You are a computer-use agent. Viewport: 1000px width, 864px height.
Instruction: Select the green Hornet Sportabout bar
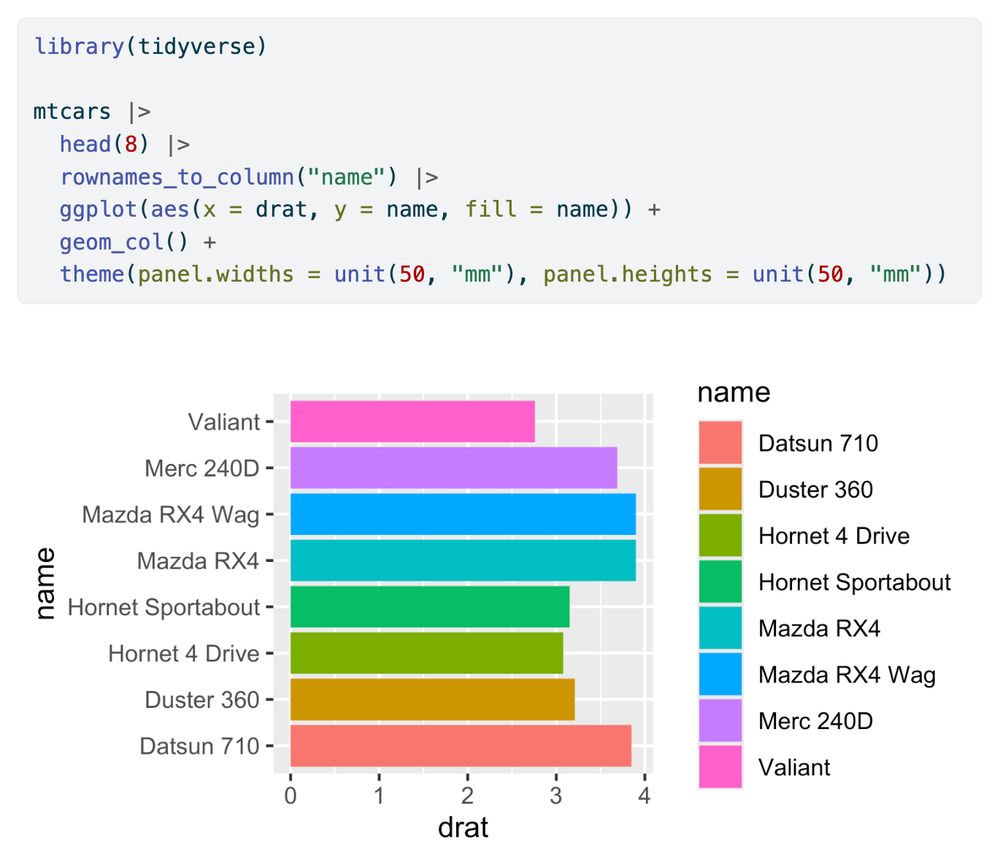[x=430, y=606]
